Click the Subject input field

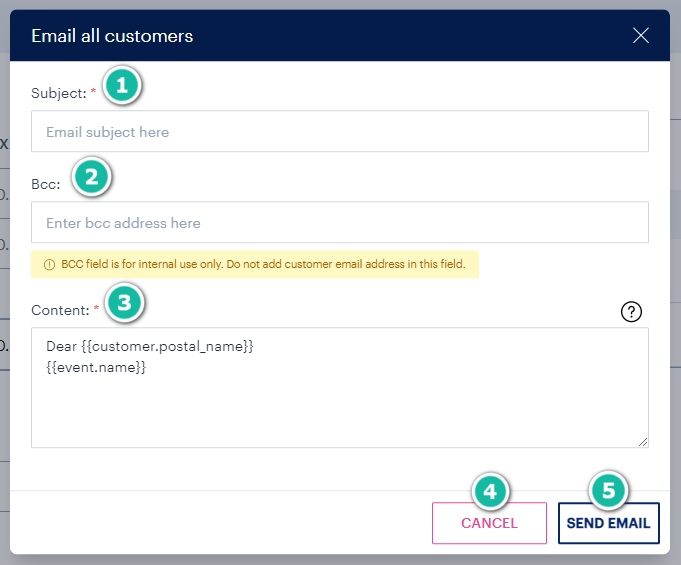340,131
